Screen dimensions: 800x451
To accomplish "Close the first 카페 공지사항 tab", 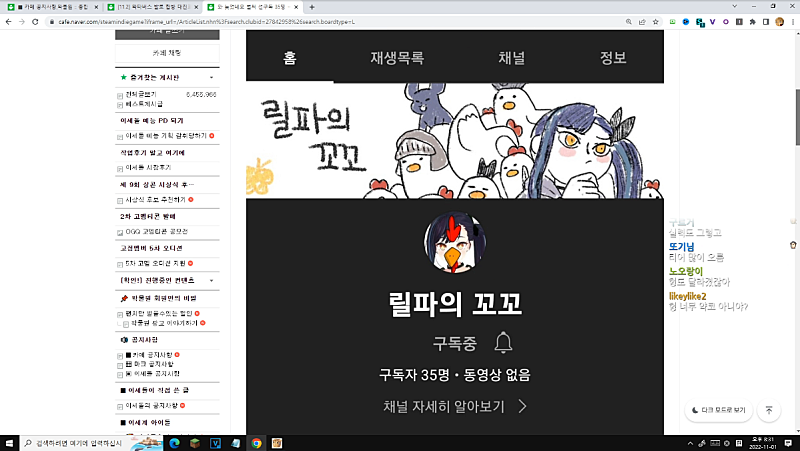I will tap(96, 7).
